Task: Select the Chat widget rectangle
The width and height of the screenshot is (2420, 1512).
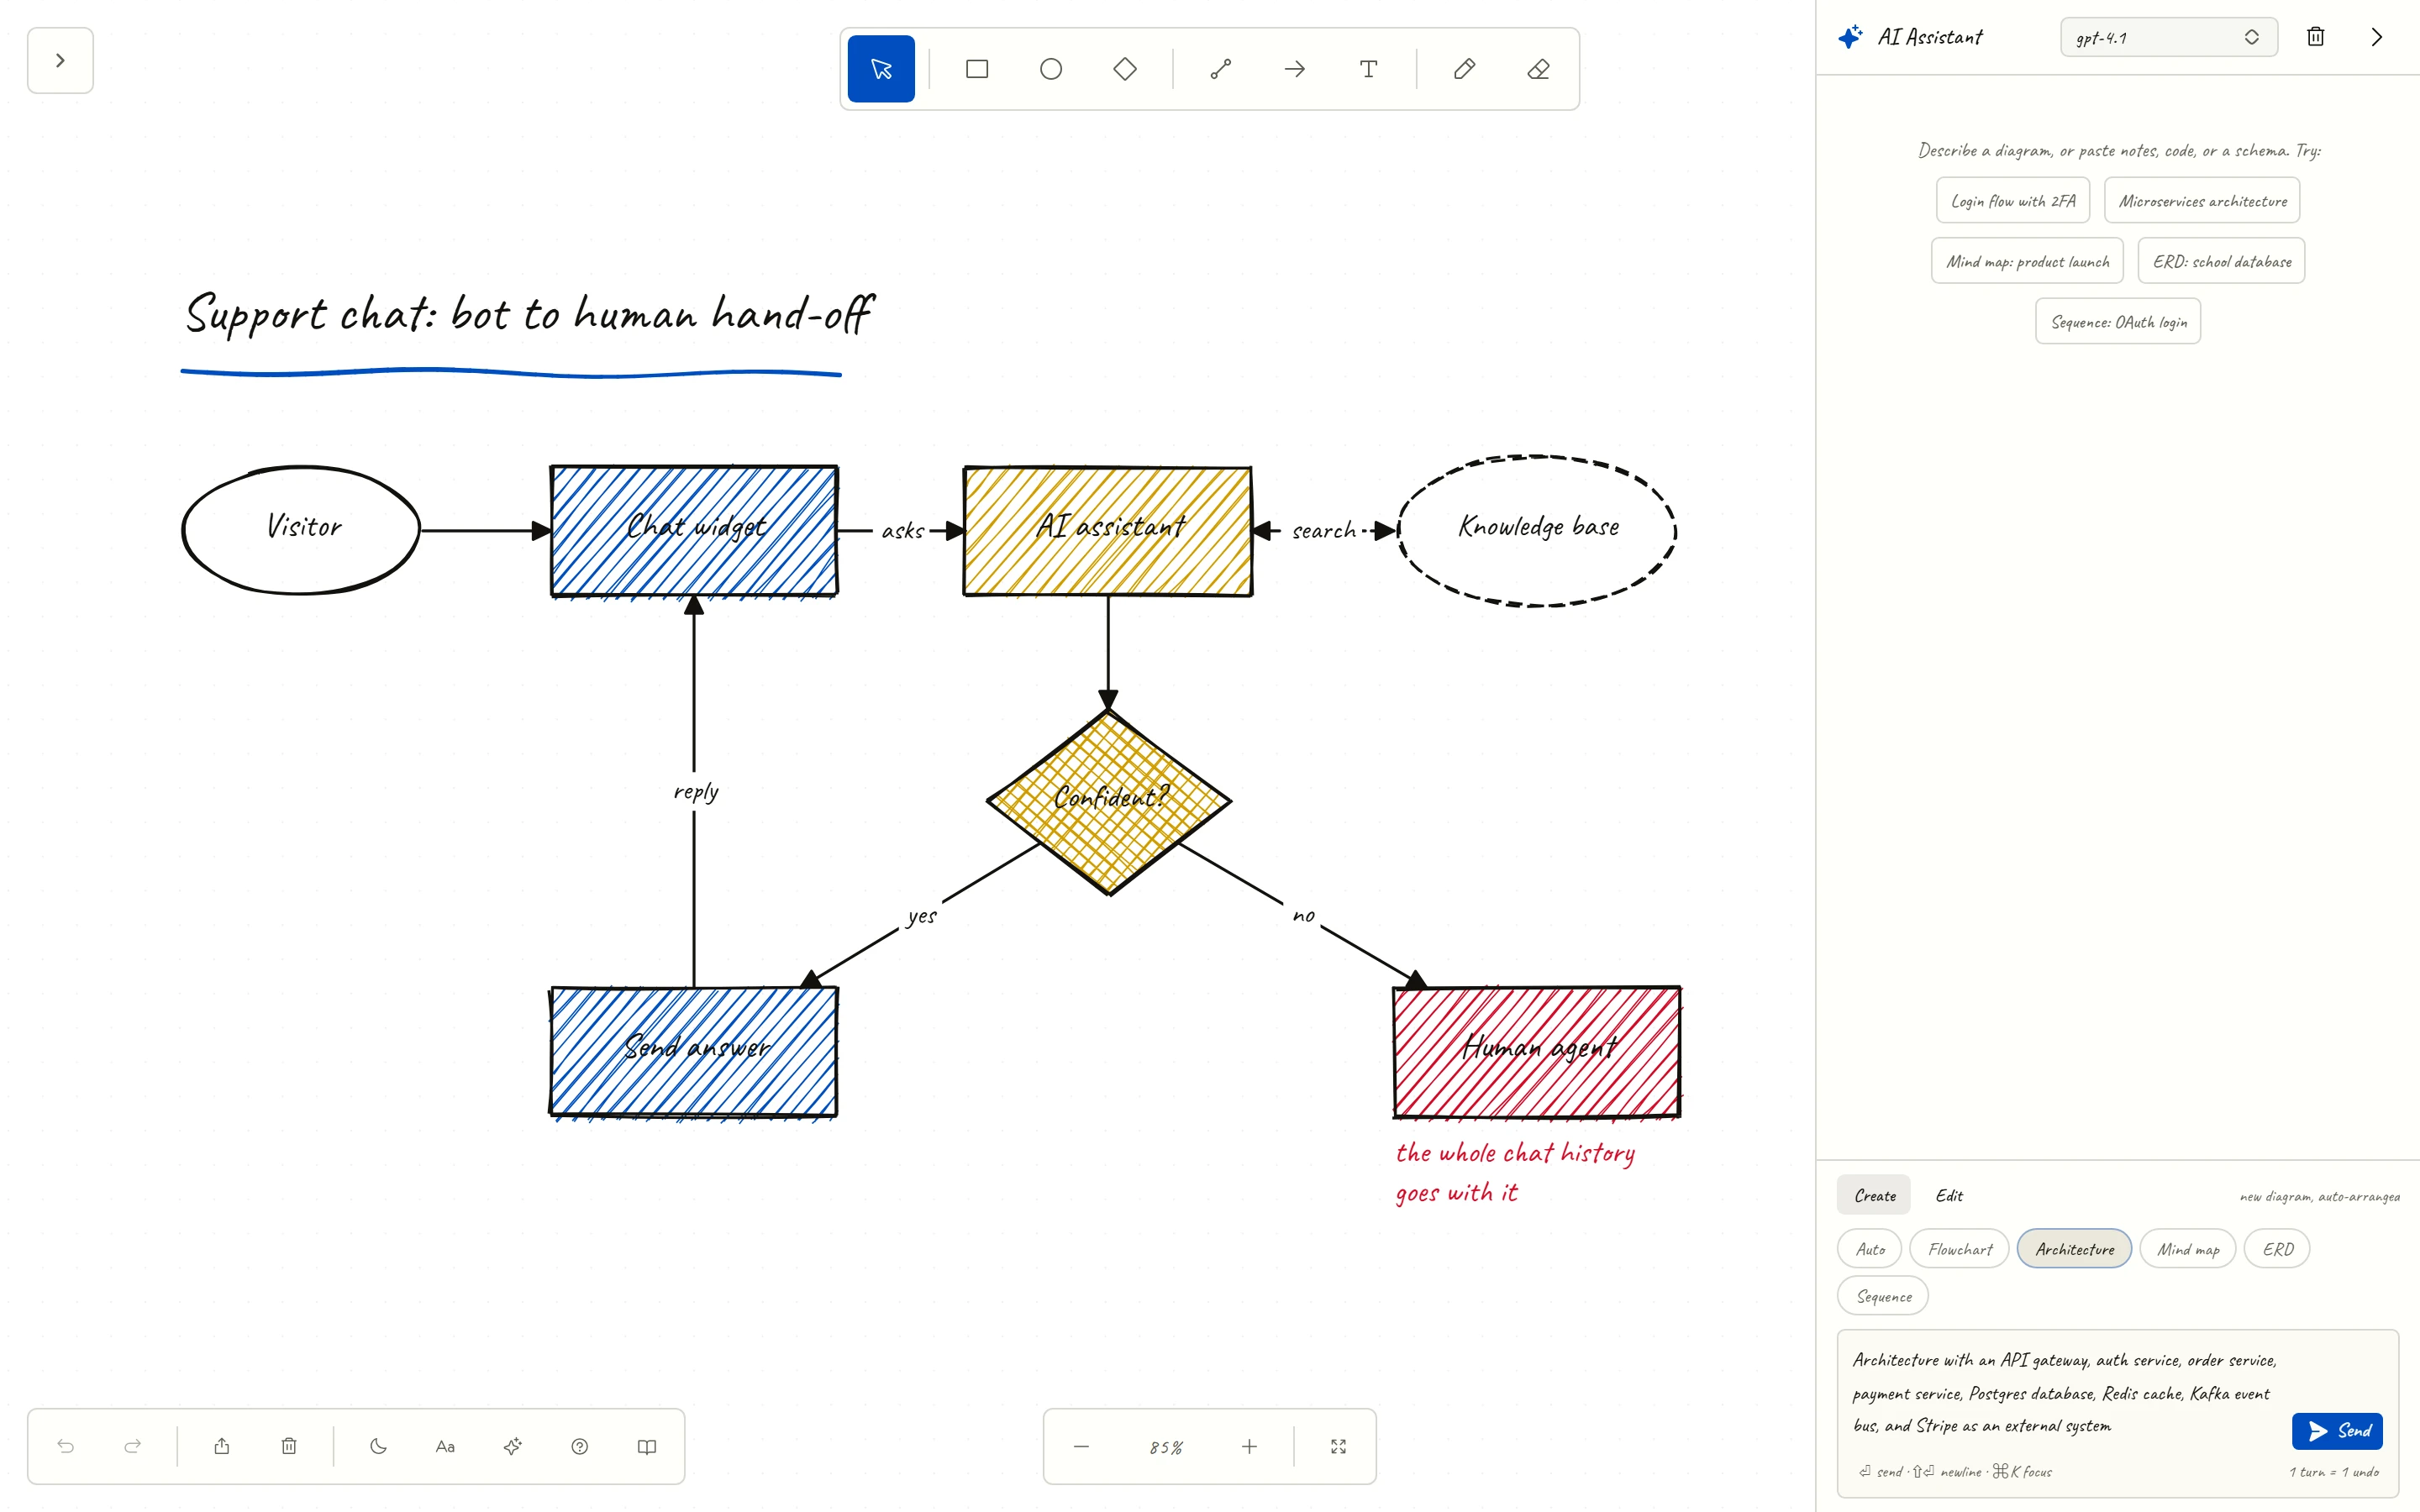Action: (694, 531)
